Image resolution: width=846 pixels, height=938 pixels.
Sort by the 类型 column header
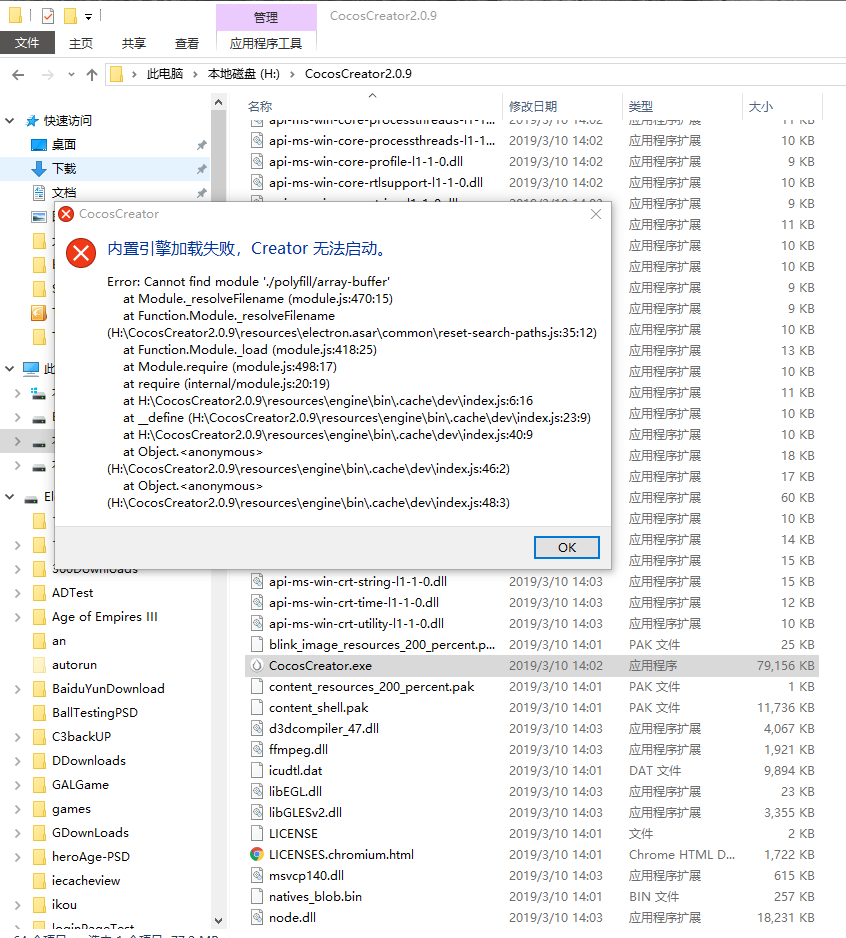click(x=640, y=106)
